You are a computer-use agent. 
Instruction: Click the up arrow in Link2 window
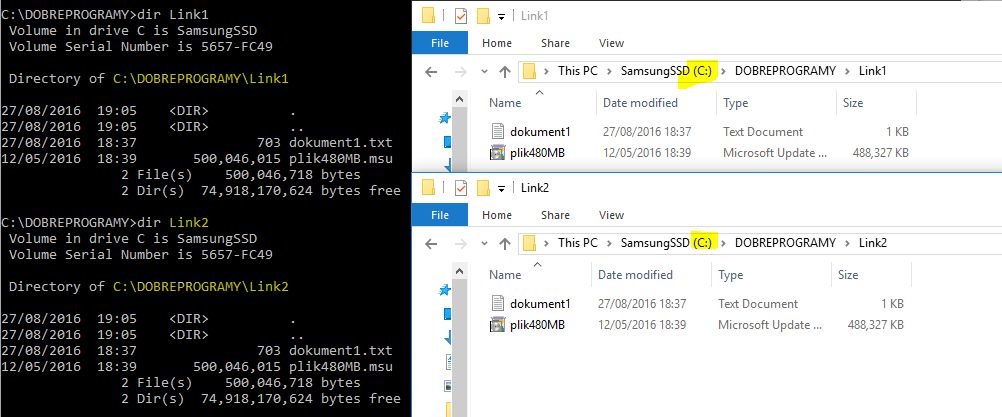[x=505, y=243]
